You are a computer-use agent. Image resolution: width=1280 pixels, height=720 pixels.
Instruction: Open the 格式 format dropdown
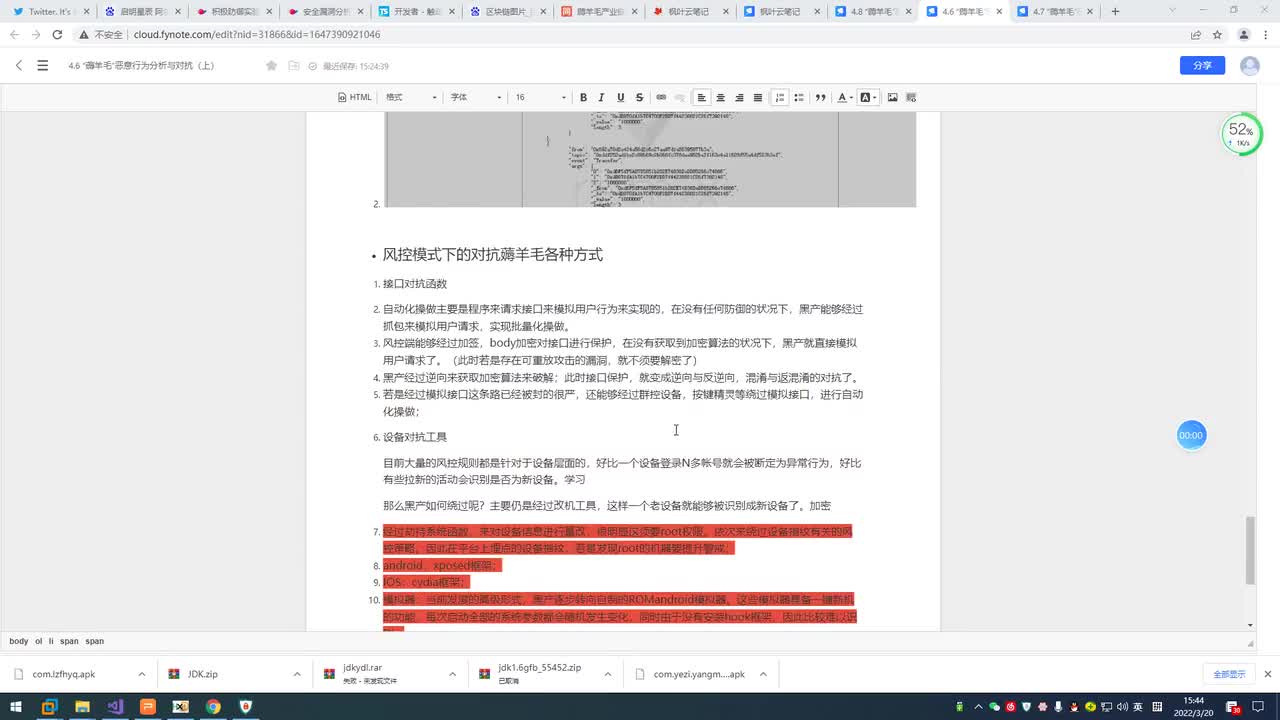coord(411,97)
